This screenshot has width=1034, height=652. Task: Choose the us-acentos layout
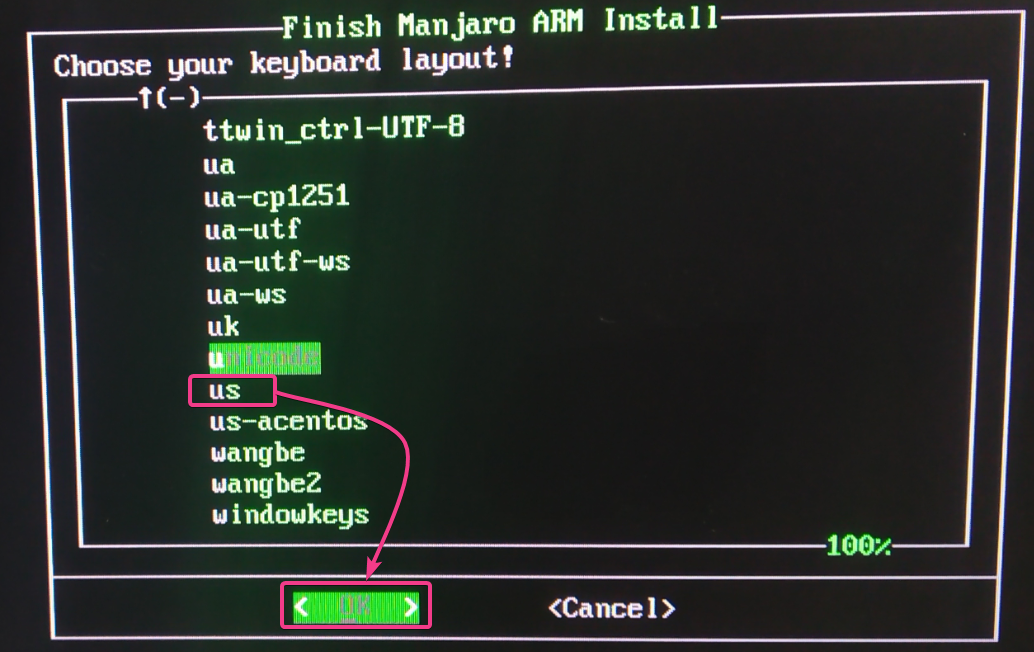tap(288, 421)
